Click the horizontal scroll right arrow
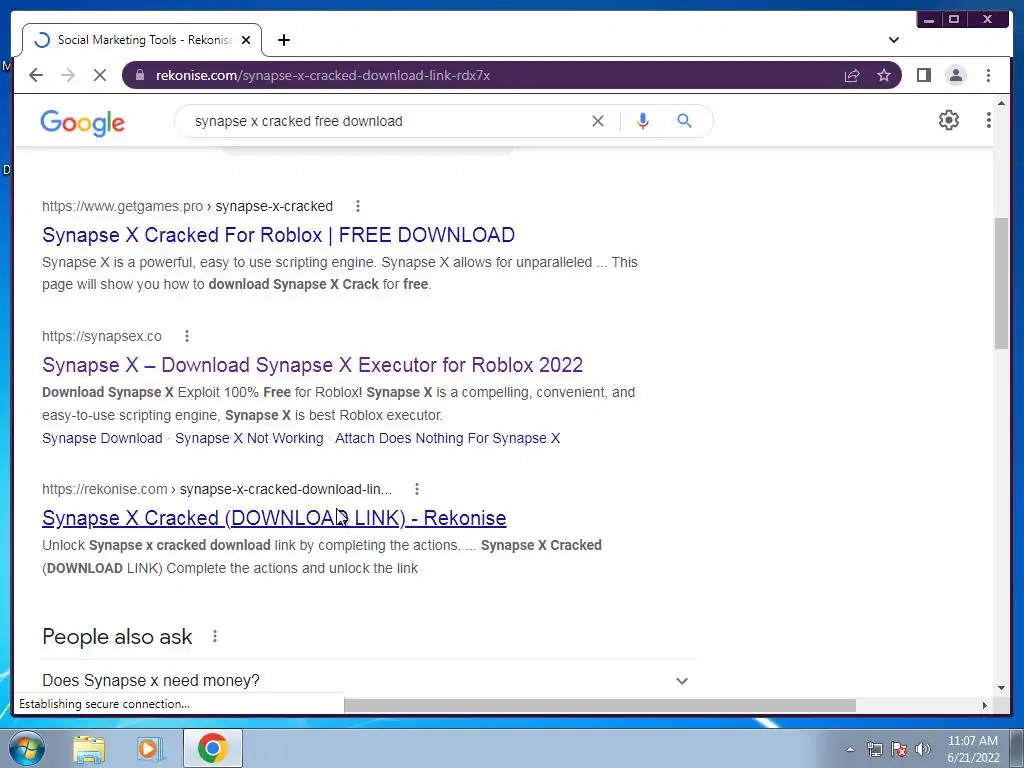The image size is (1024, 768). (985, 705)
